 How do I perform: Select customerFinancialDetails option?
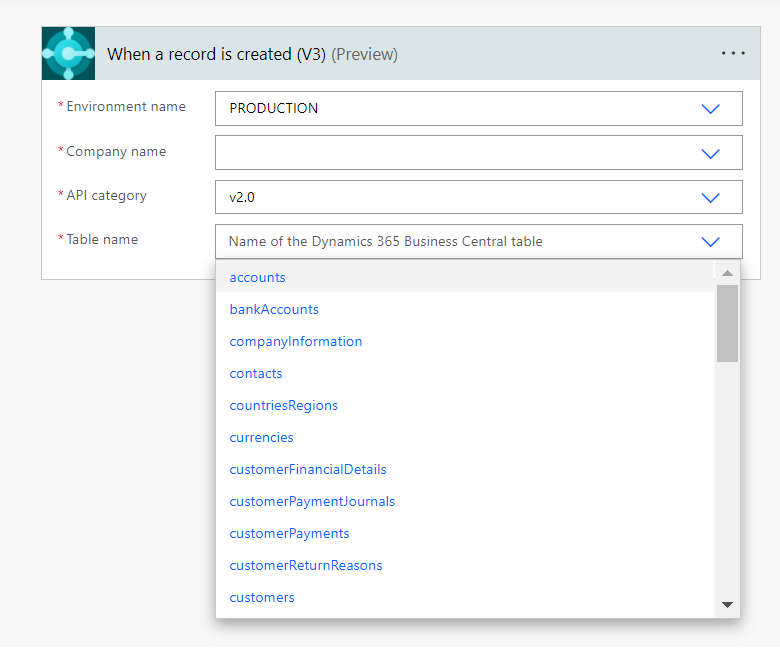pyautogui.click(x=308, y=469)
